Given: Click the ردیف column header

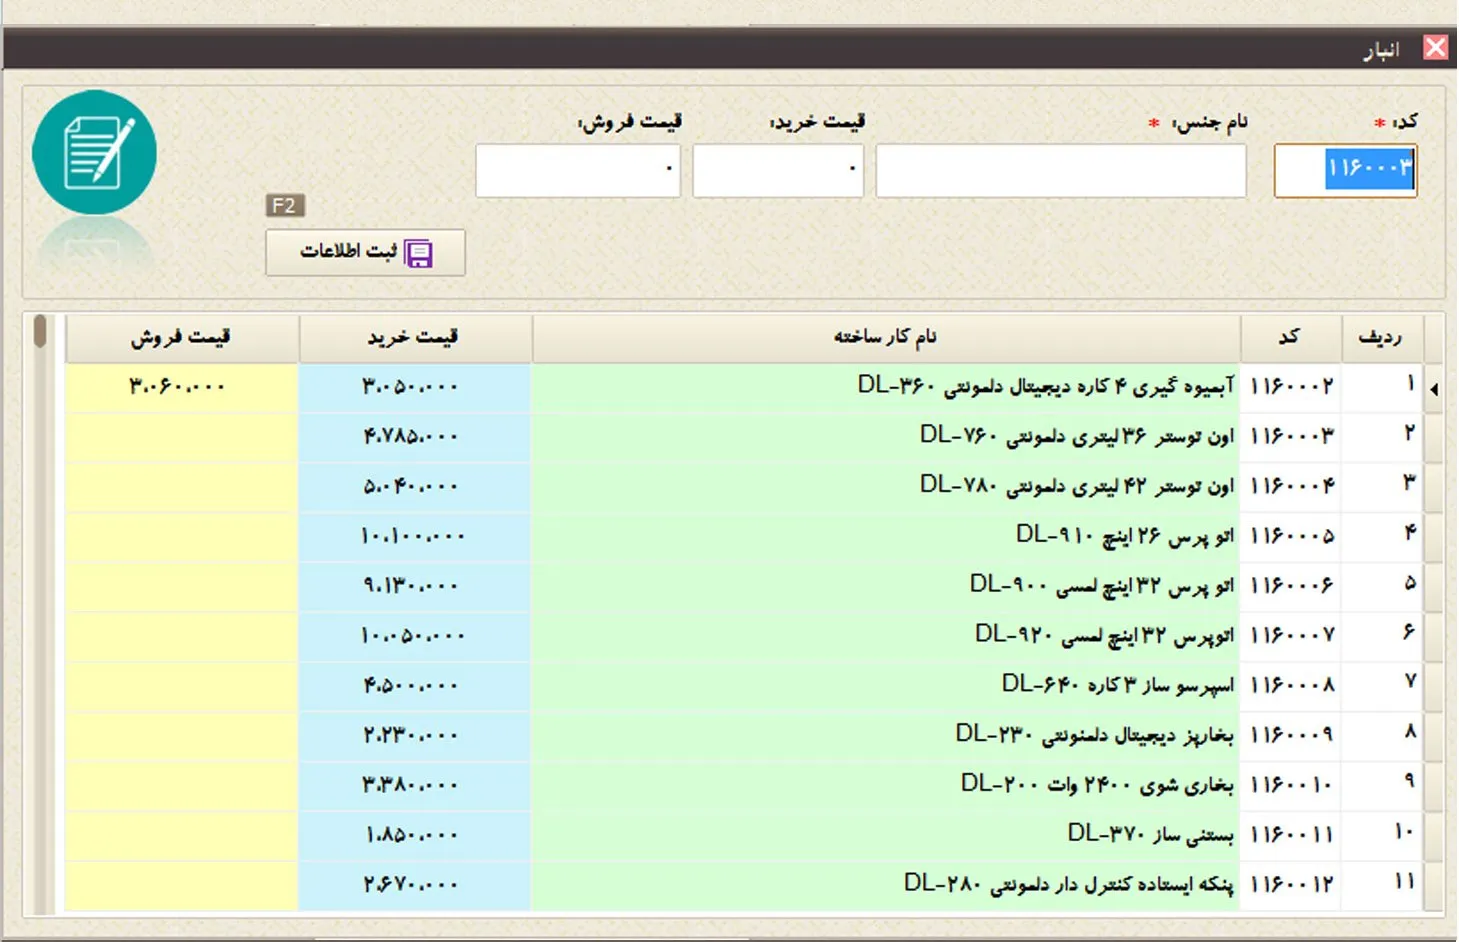Looking at the screenshot, I should (1381, 338).
